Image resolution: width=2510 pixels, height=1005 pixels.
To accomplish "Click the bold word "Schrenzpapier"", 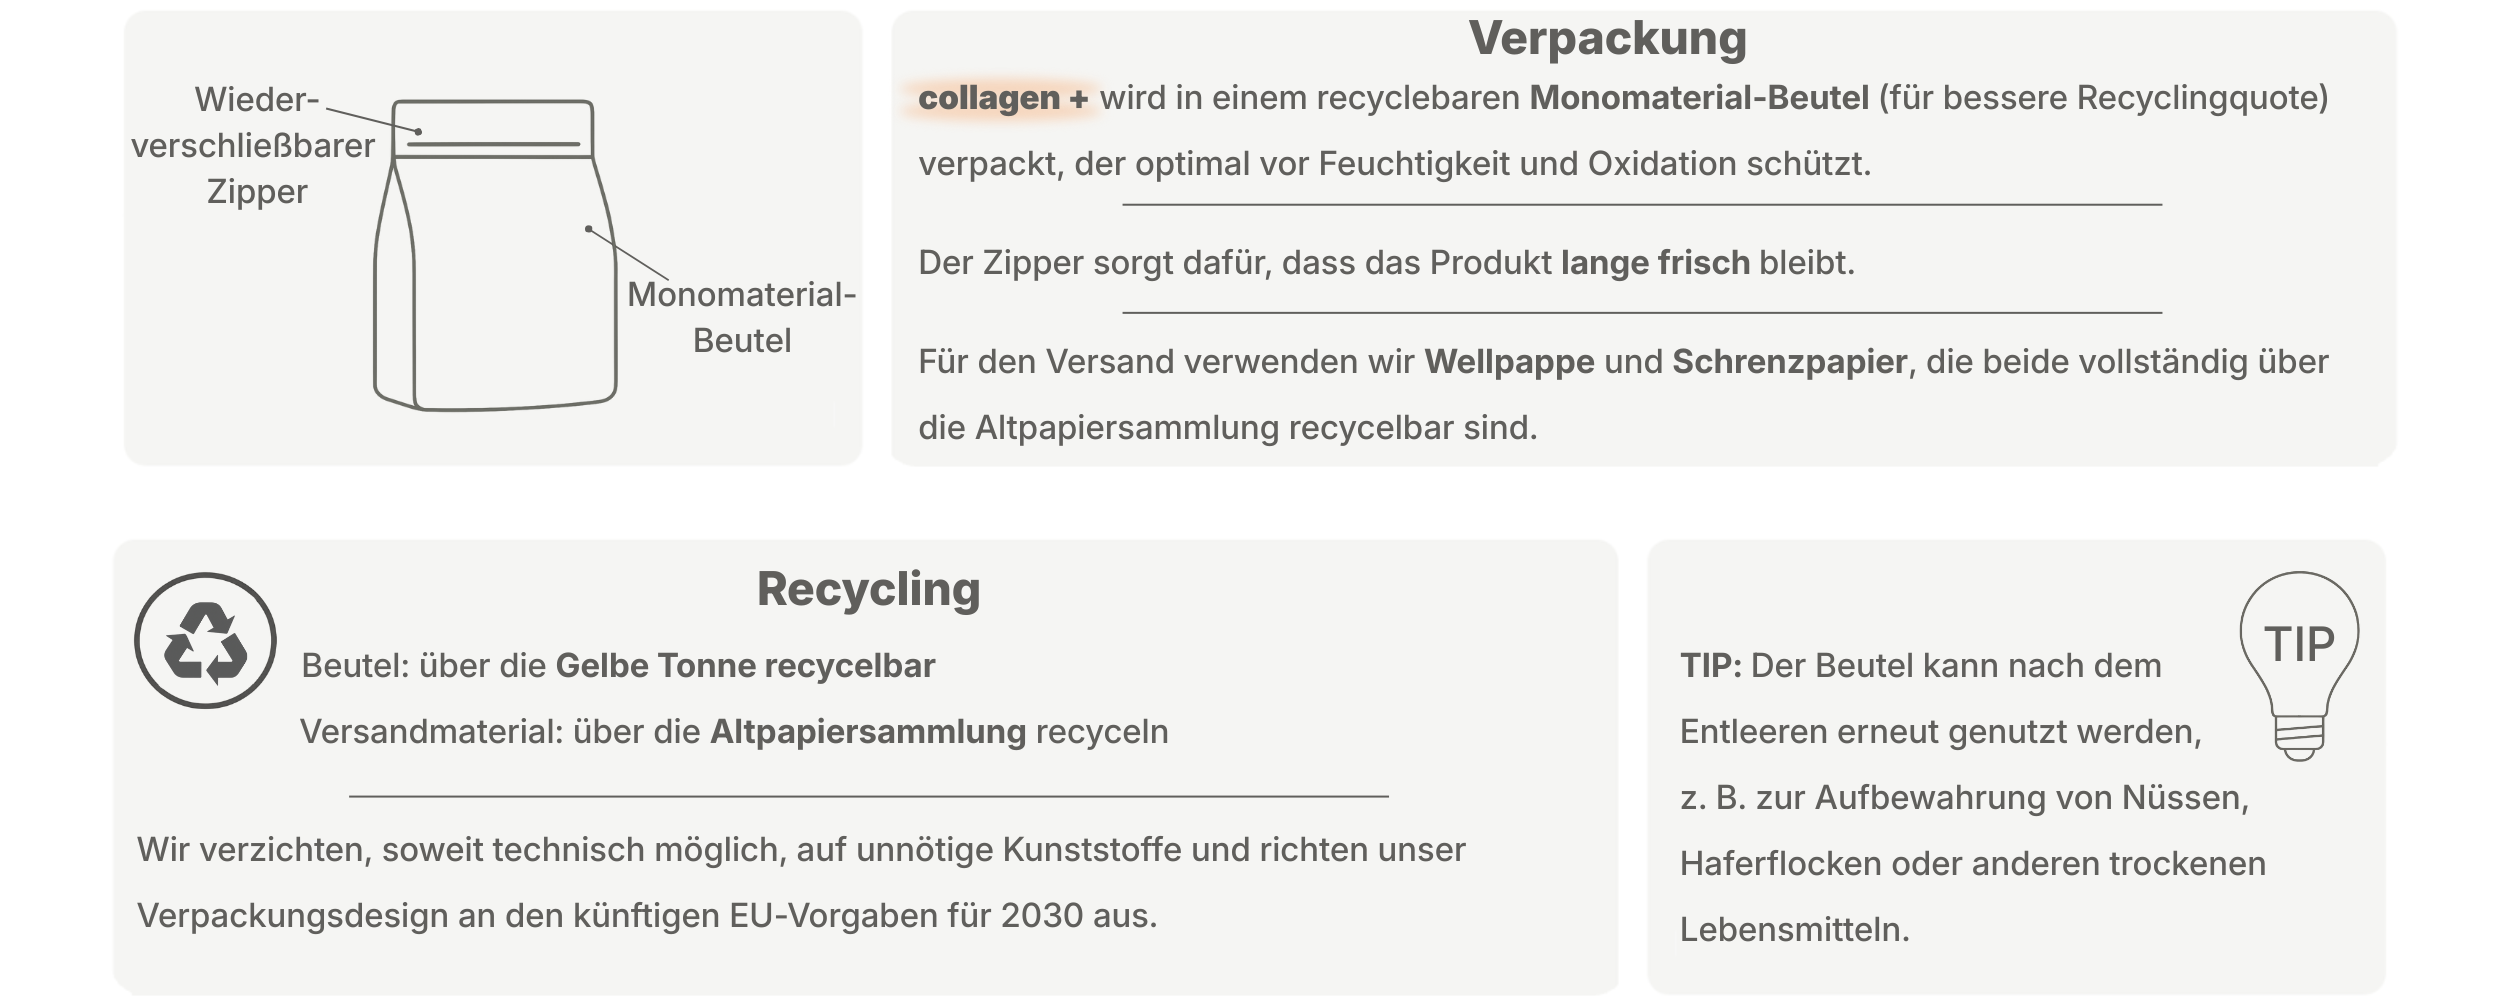I will click(x=1789, y=362).
